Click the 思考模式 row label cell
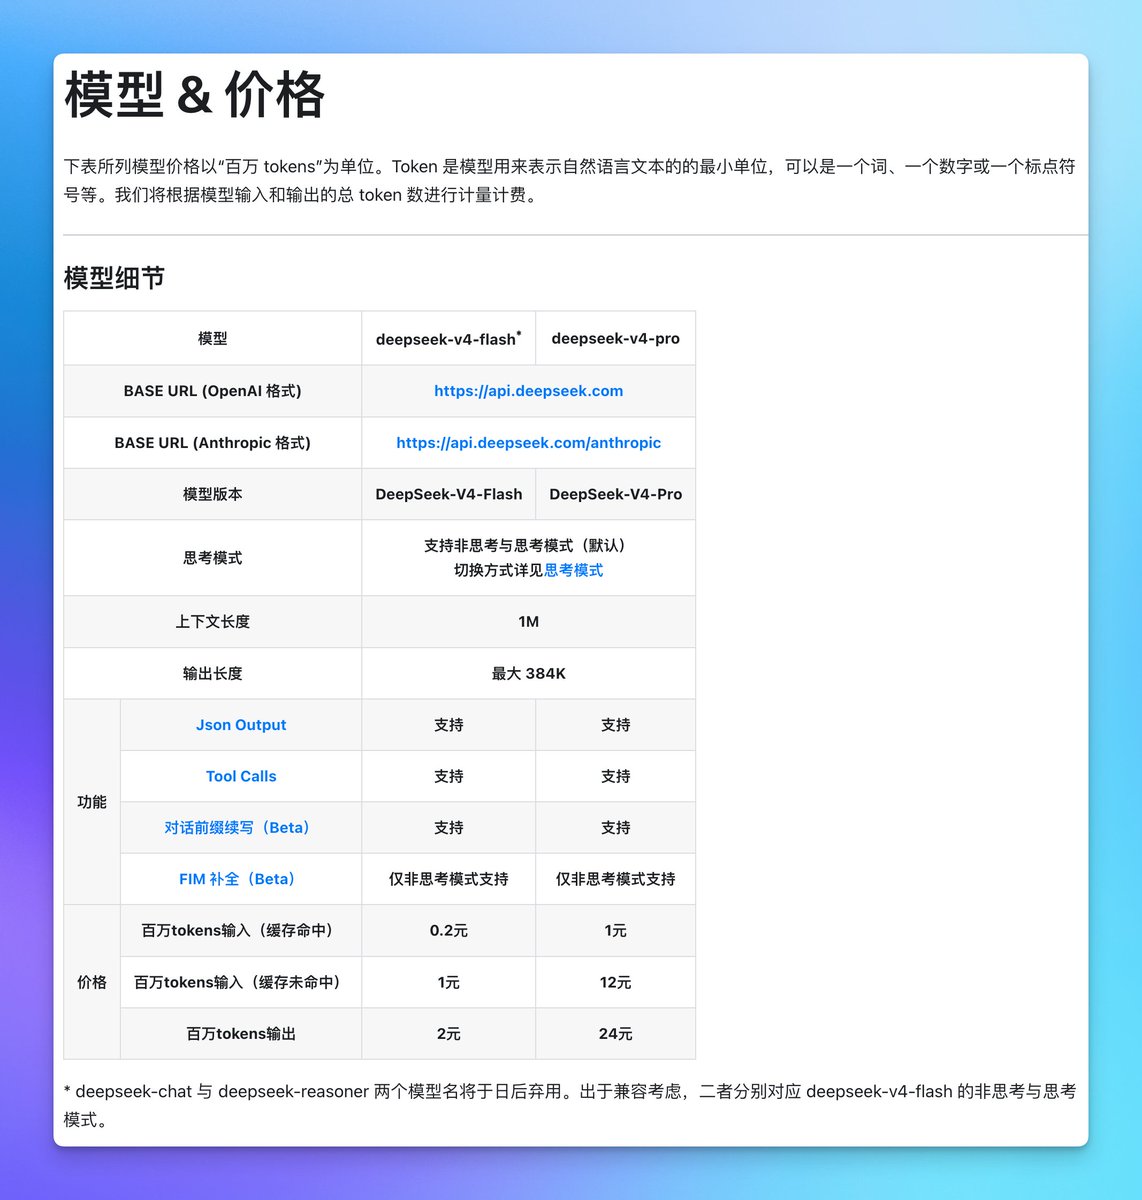This screenshot has width=1142, height=1200. coord(213,558)
